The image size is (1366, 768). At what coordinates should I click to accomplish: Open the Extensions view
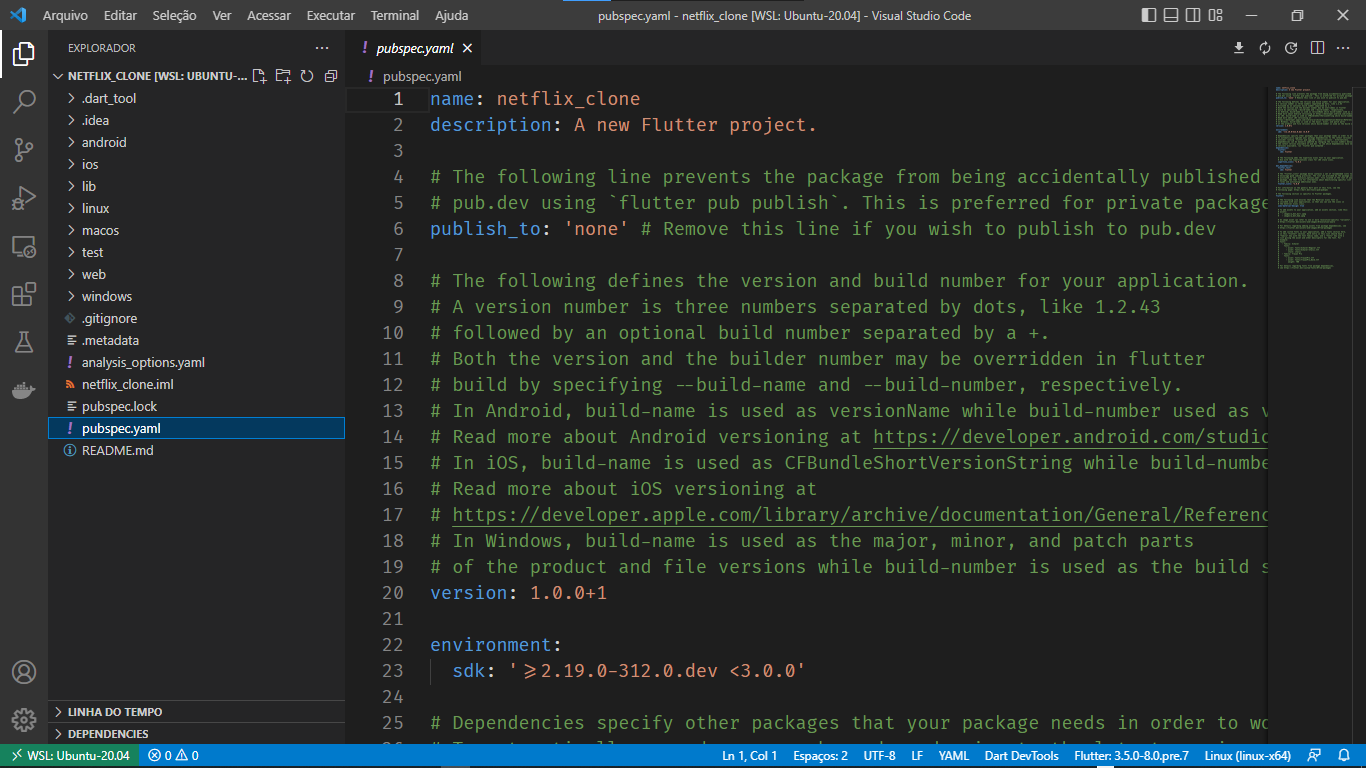point(24,294)
